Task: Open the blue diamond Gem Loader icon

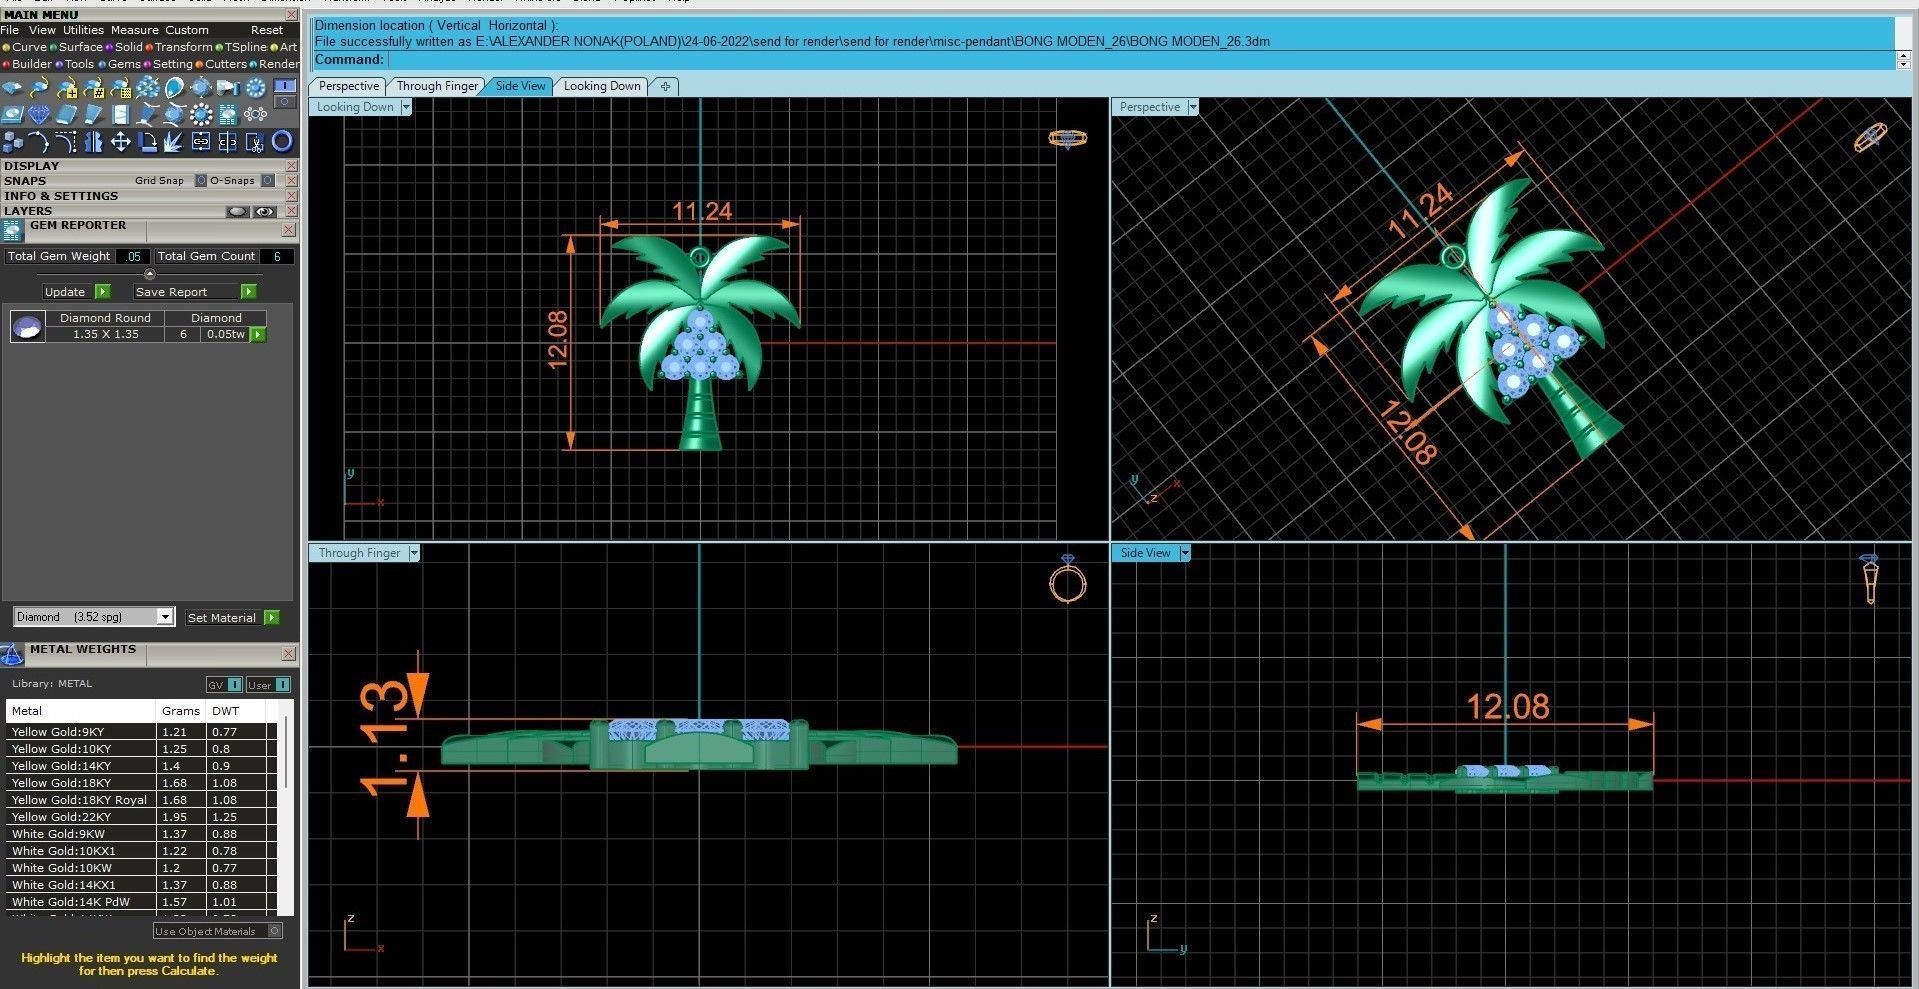Action: click(x=39, y=114)
